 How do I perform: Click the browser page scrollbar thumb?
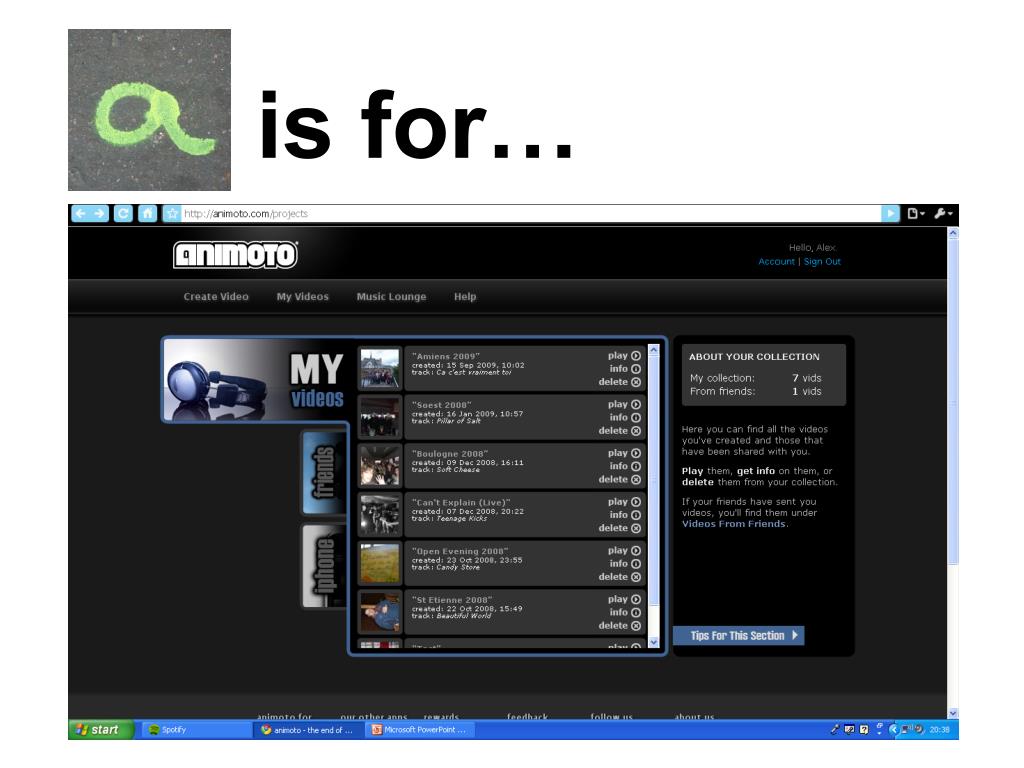point(953,402)
